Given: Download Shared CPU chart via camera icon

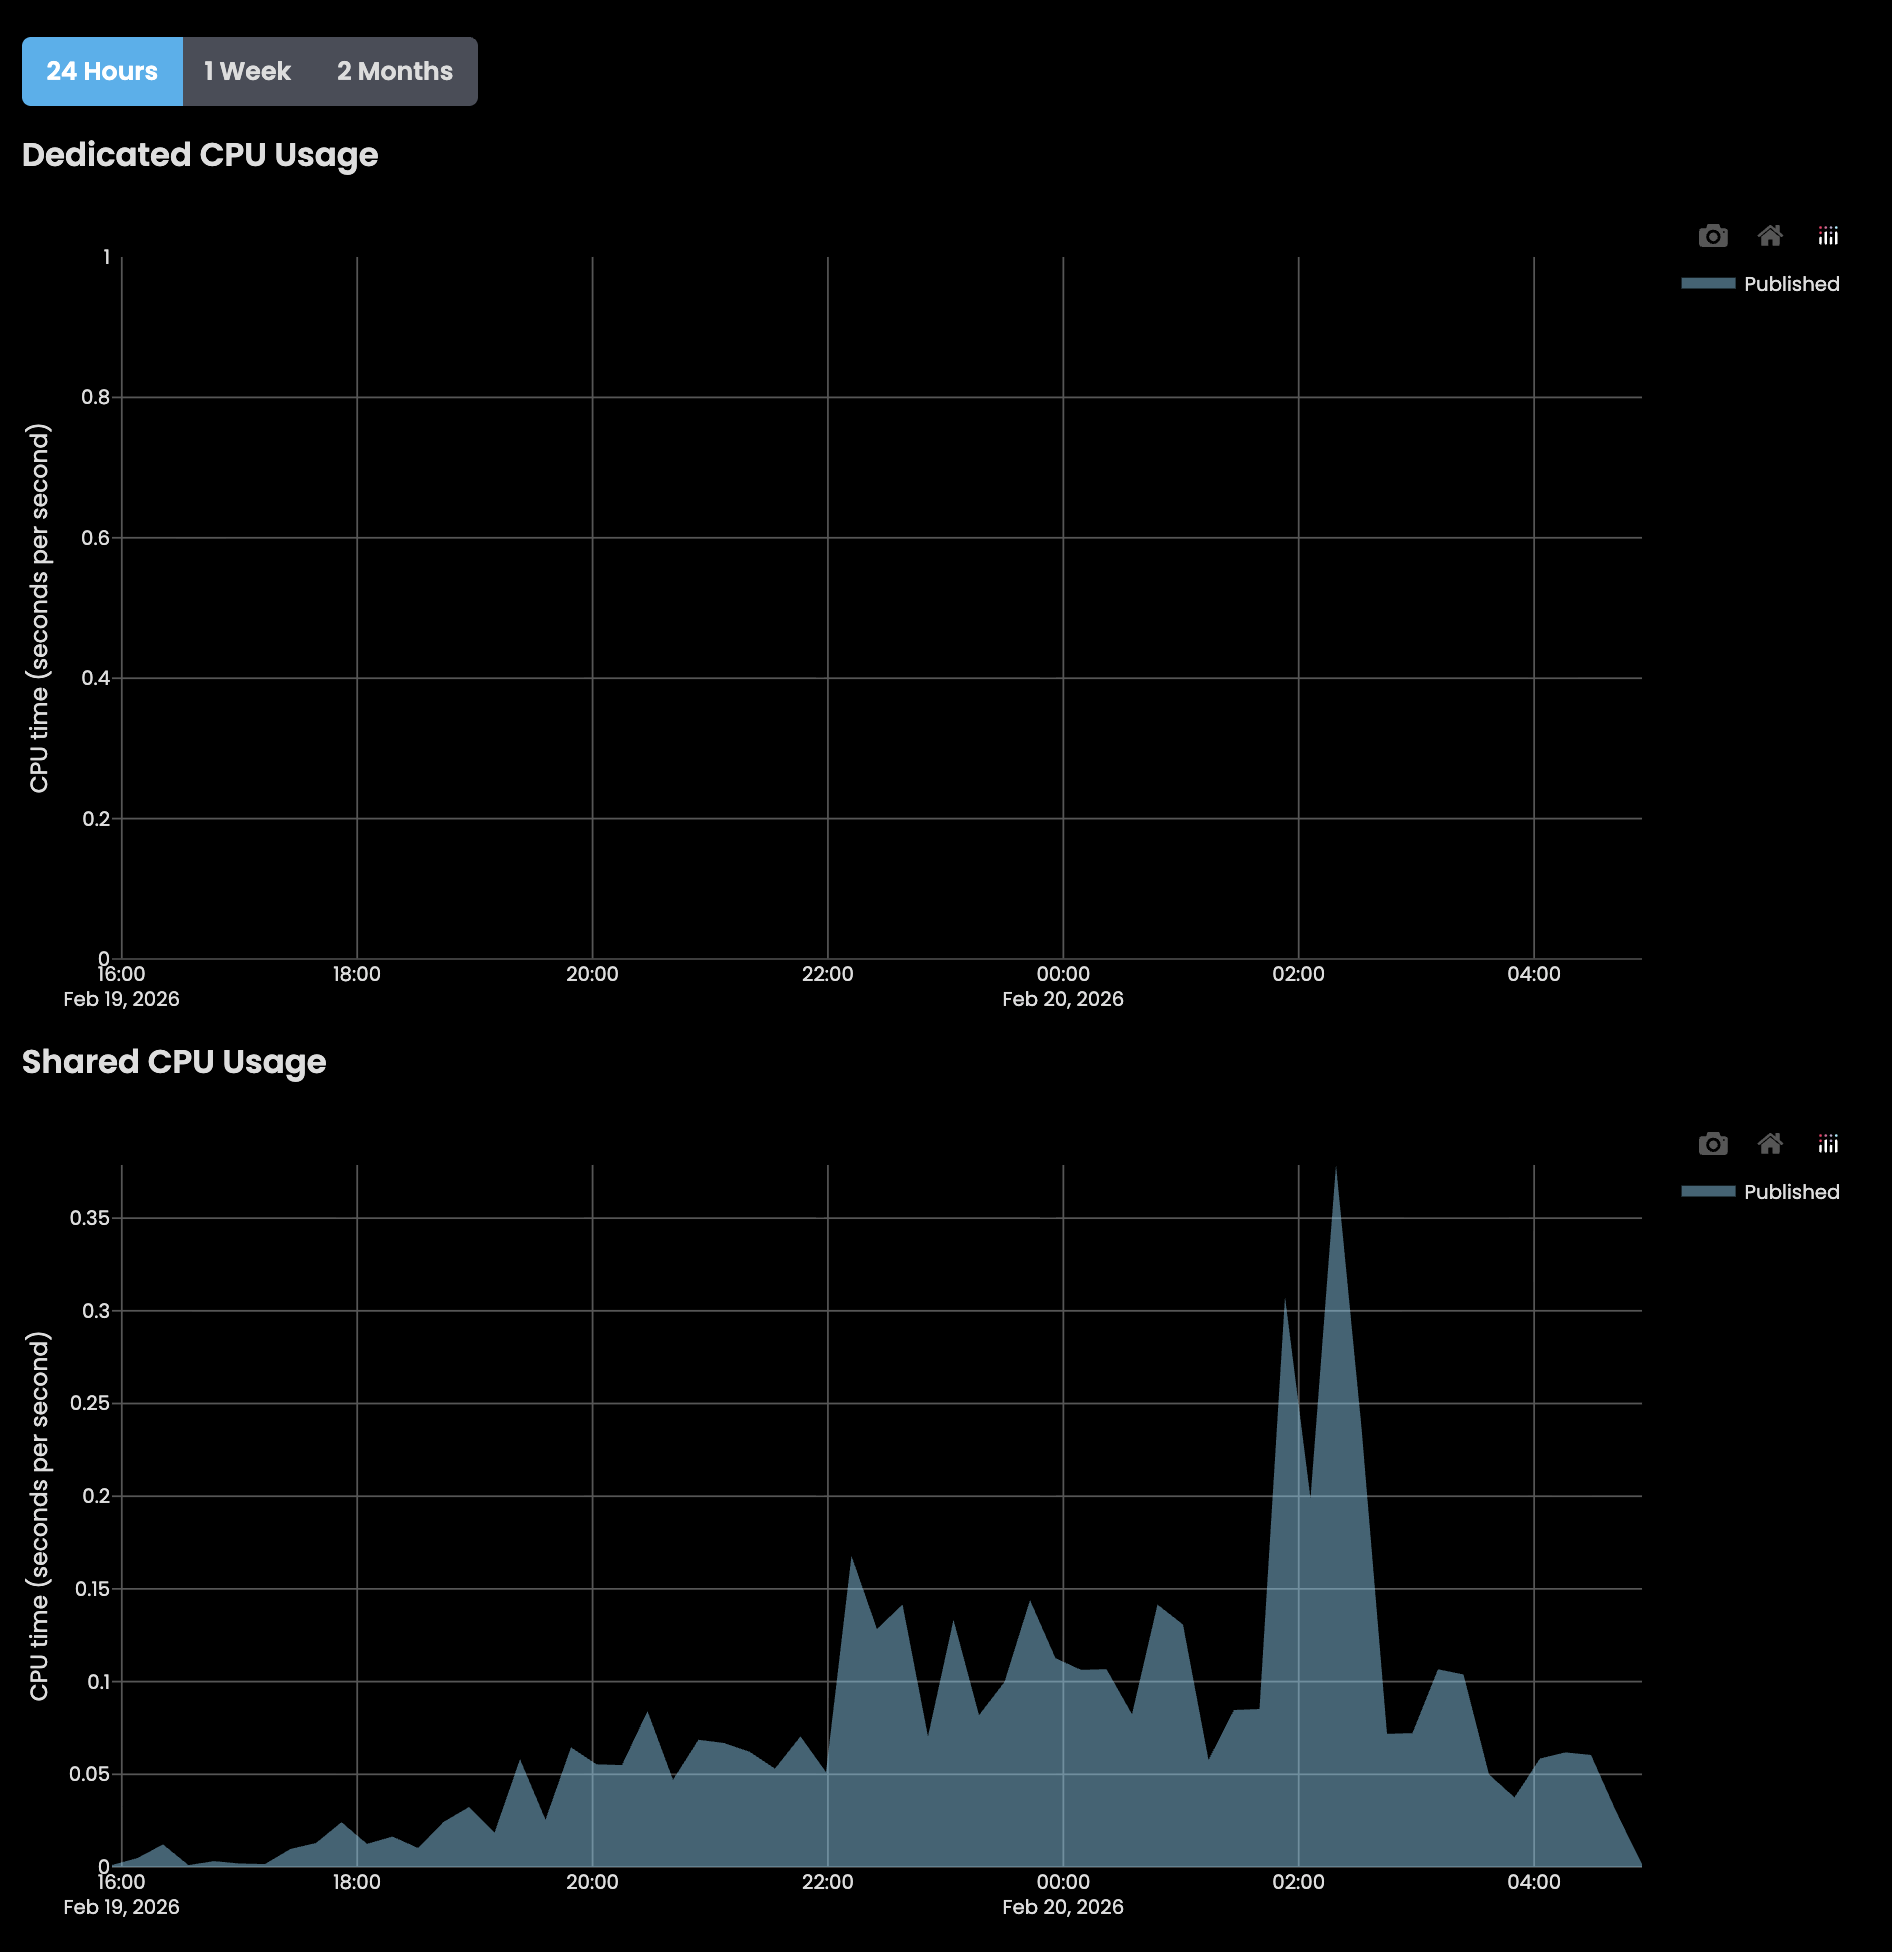Looking at the screenshot, I should 1712,1144.
